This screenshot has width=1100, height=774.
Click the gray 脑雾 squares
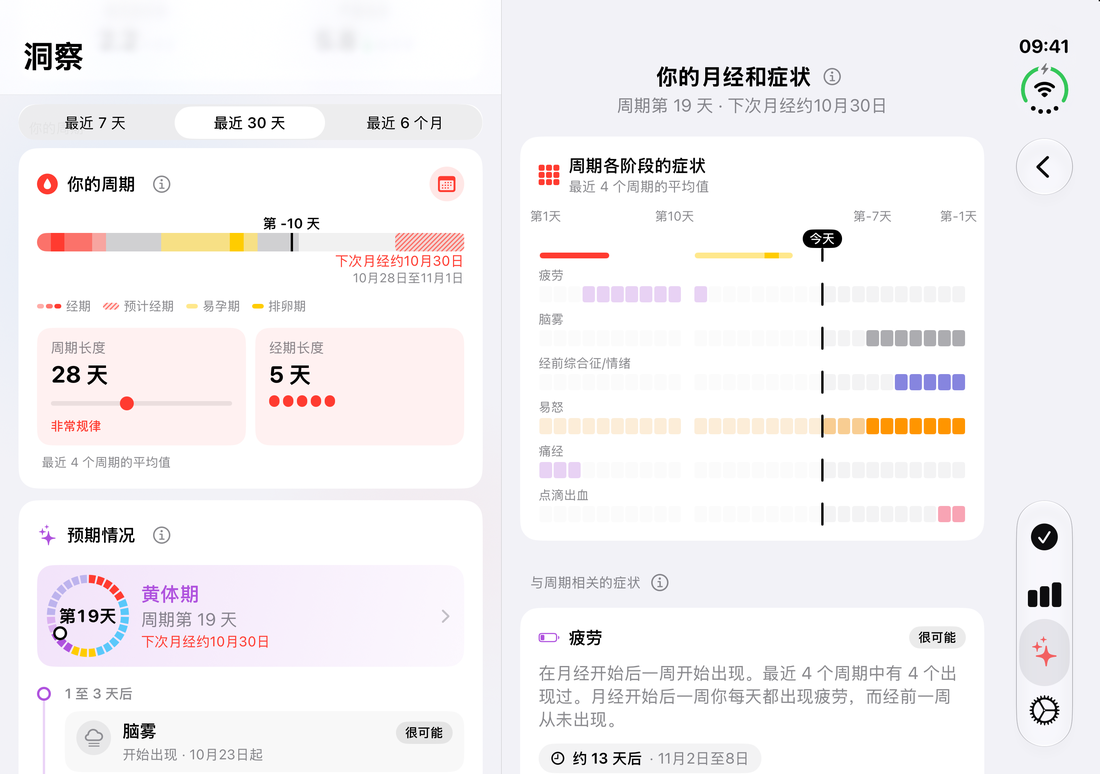[915, 338]
